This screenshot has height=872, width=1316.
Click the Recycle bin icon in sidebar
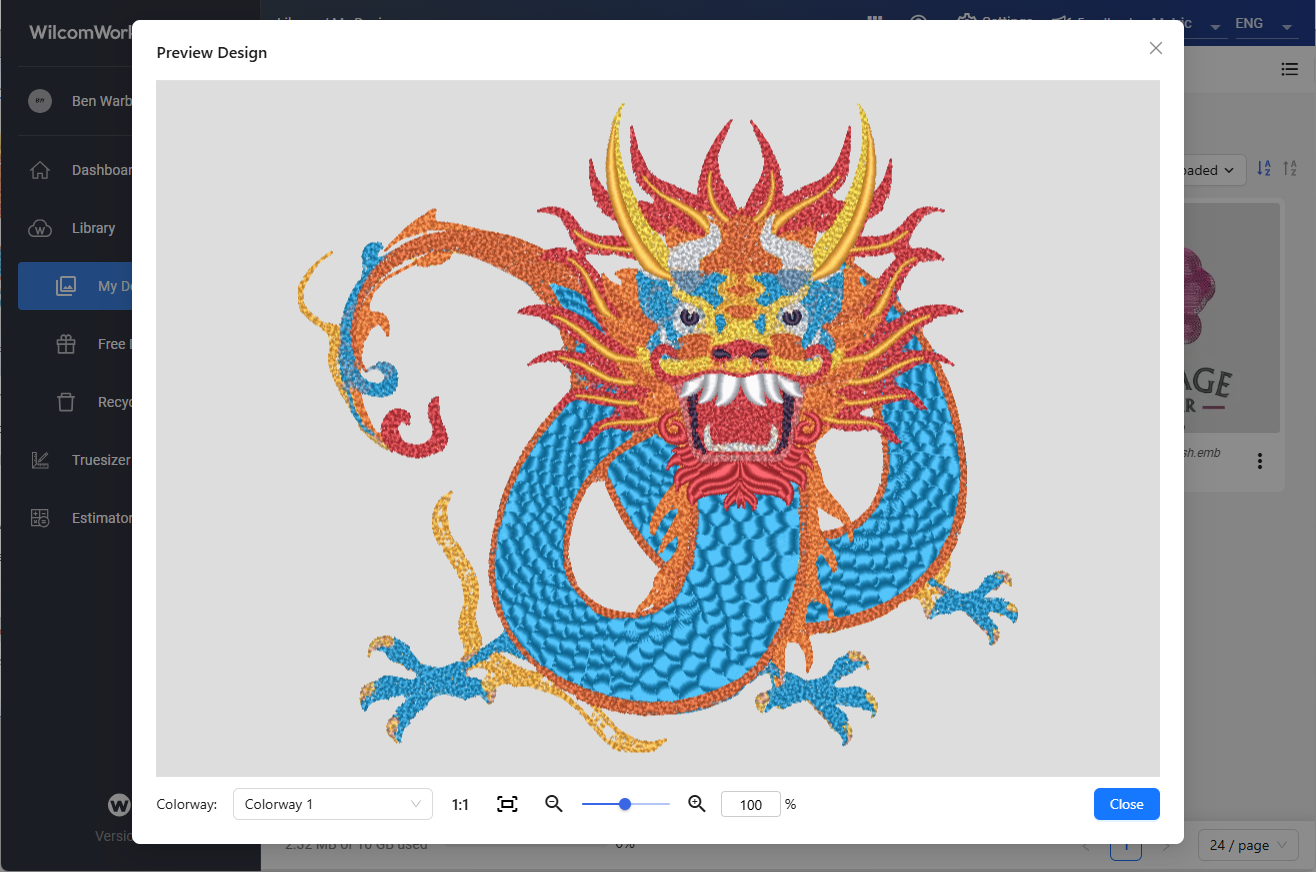coord(66,402)
